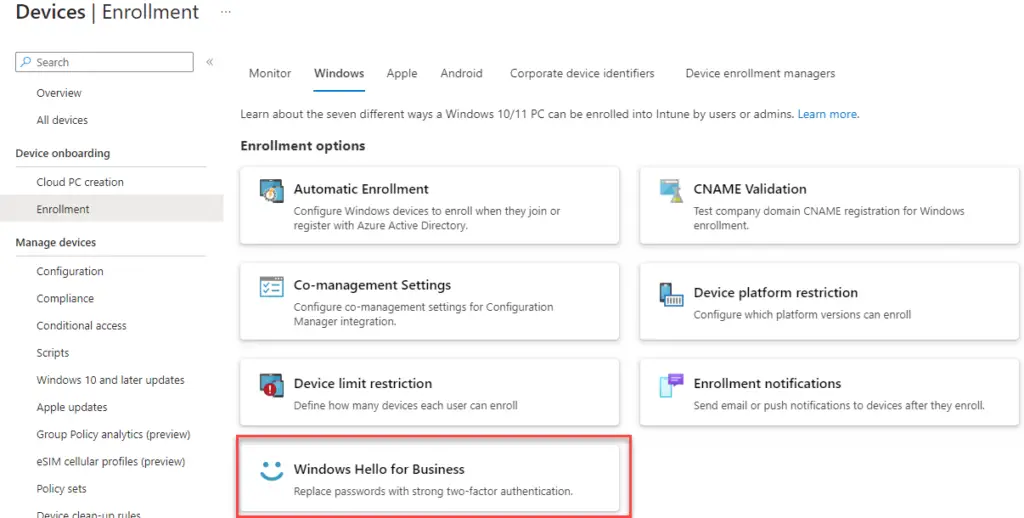Screen dimensions: 1024x518
Task: Select the Windows tab
Action: 339,73
